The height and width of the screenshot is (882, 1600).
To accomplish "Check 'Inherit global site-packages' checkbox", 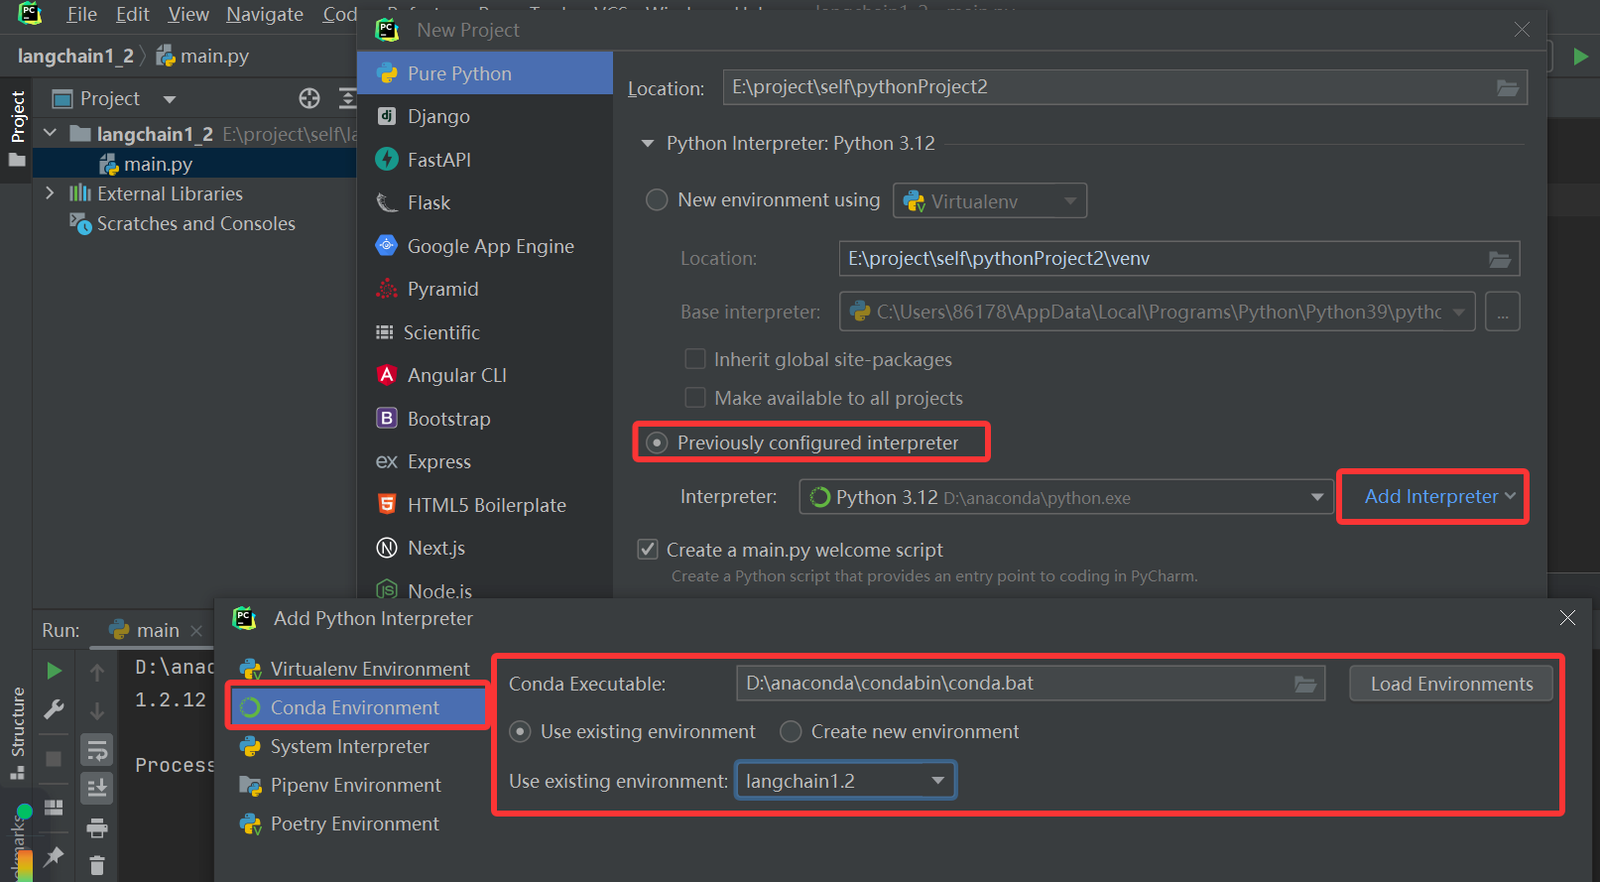I will click(695, 359).
